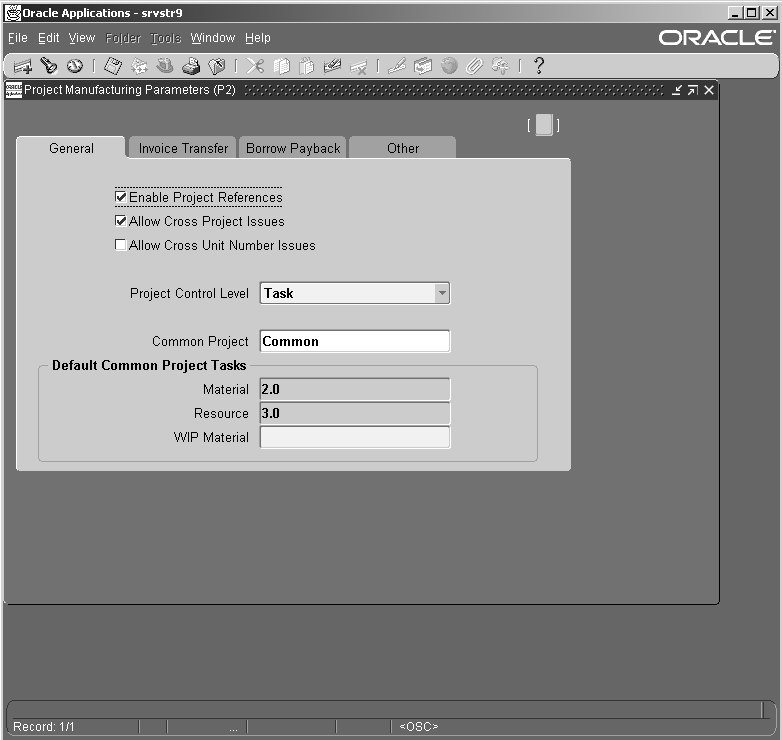Open the Help menu
Image resolution: width=782 pixels, height=740 pixels.
(x=258, y=38)
